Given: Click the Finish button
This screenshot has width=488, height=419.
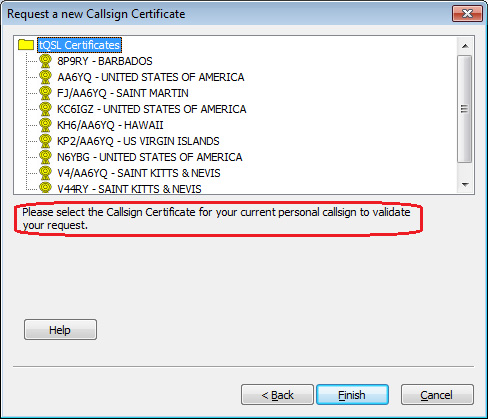Looking at the screenshot, I should coord(352,395).
